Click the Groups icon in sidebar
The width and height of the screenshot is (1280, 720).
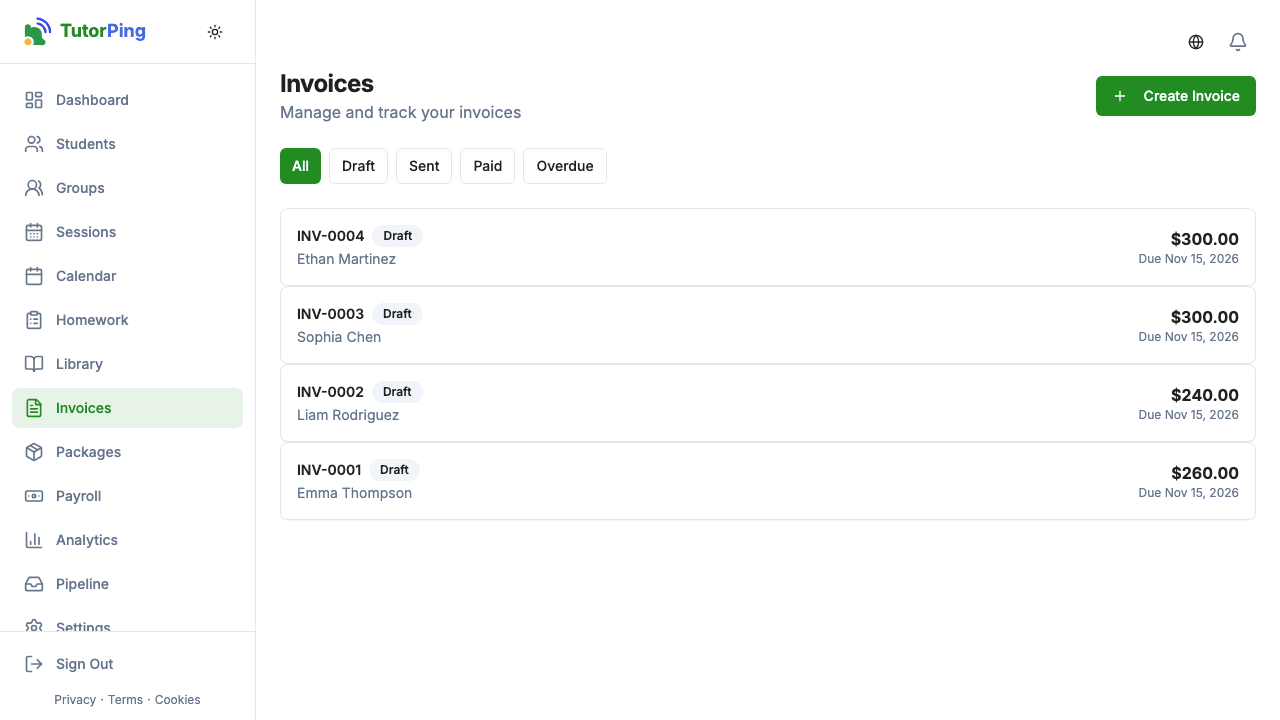pos(34,188)
